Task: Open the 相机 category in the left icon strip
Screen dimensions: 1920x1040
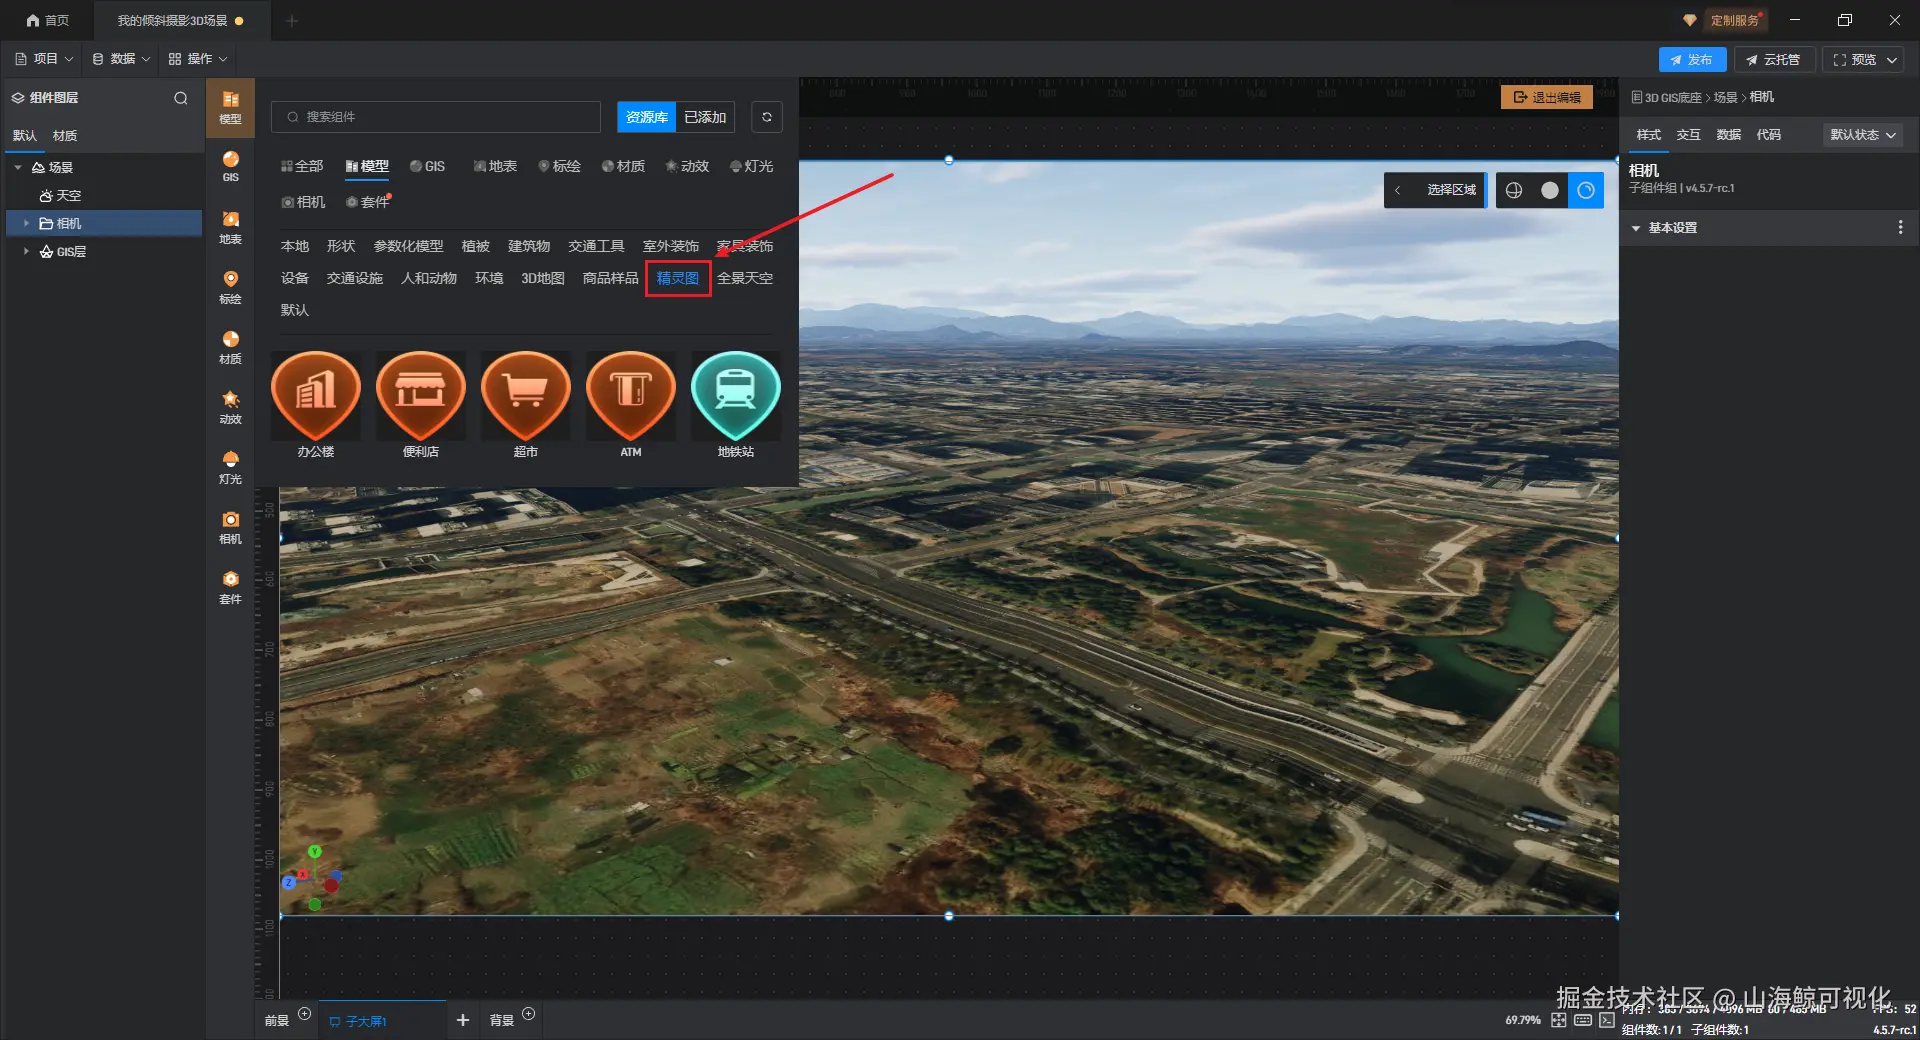Action: (x=230, y=527)
